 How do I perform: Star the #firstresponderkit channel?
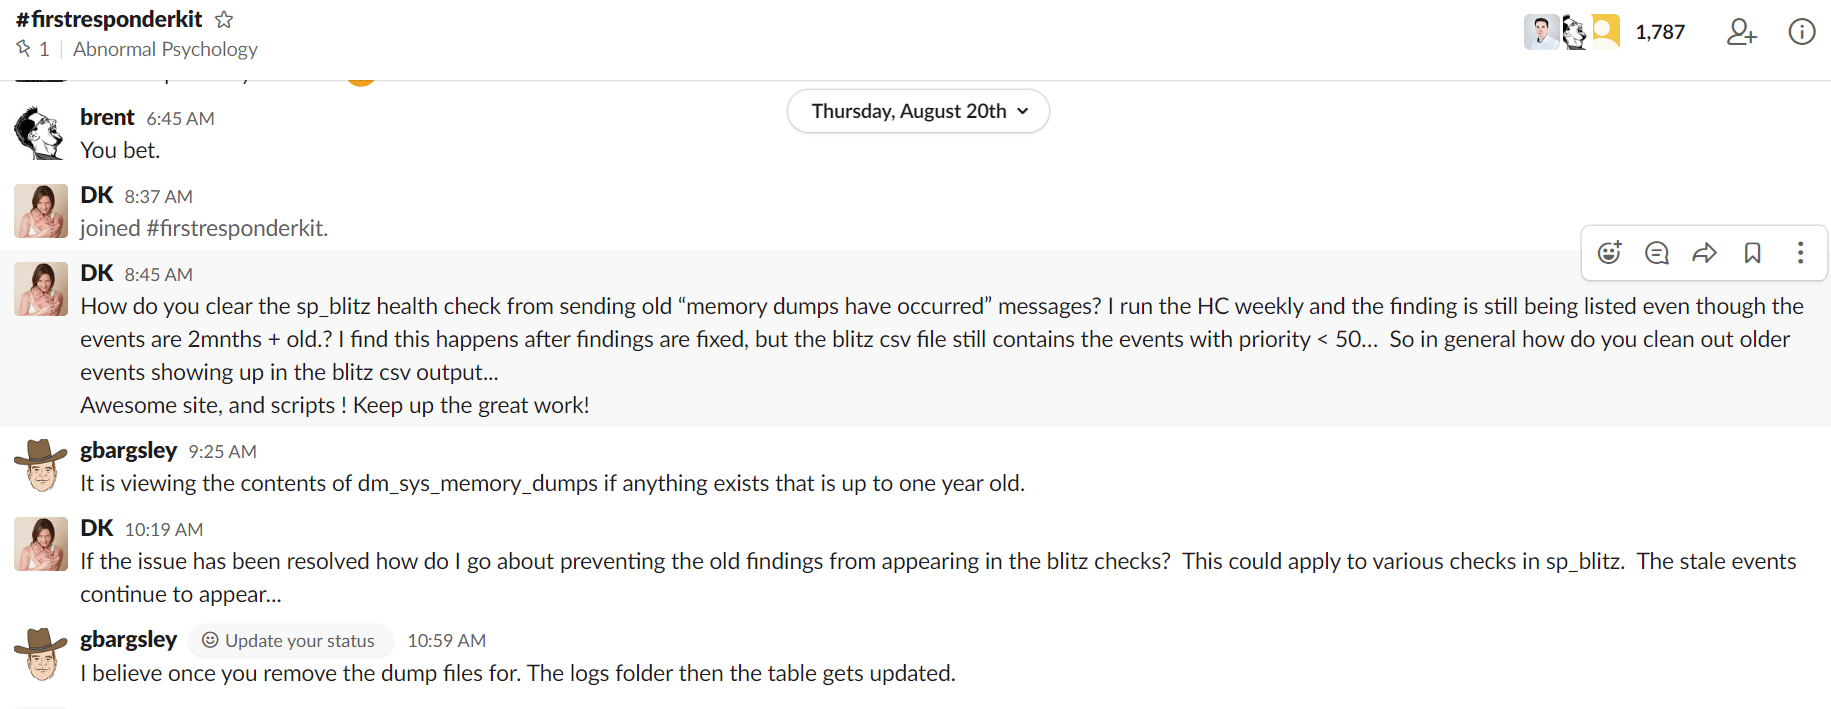224,19
